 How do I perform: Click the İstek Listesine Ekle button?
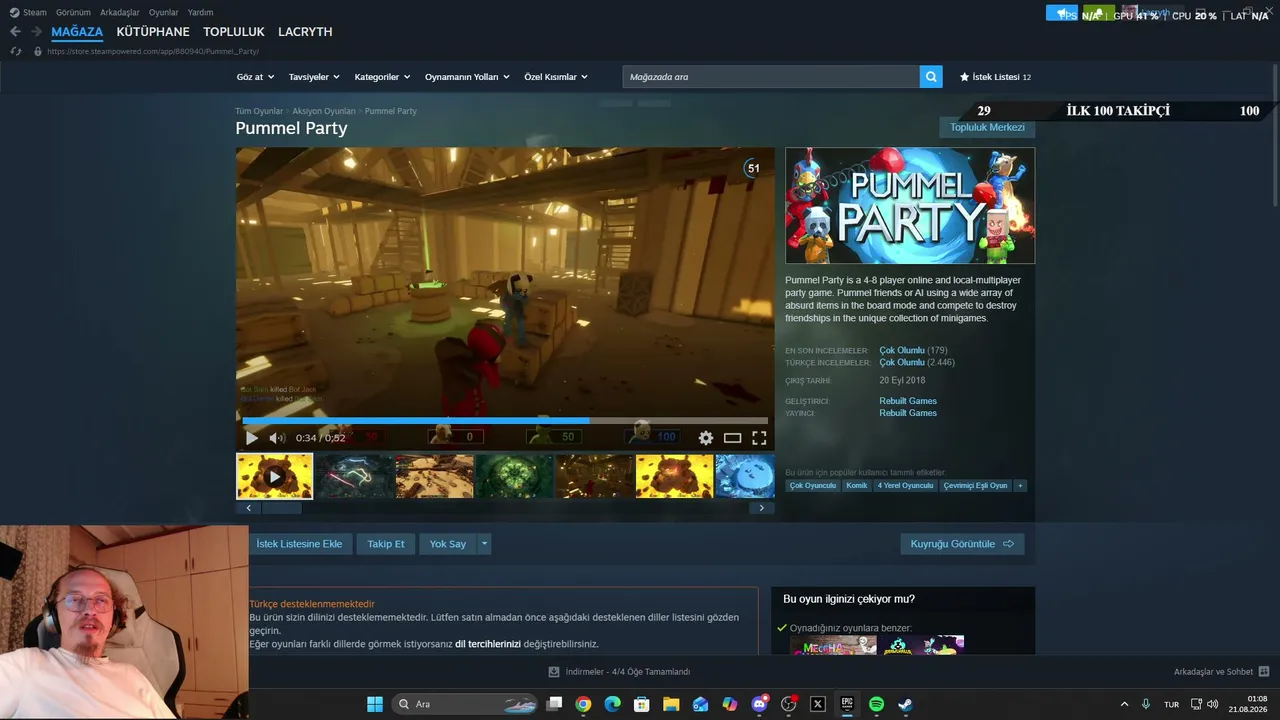click(x=299, y=544)
